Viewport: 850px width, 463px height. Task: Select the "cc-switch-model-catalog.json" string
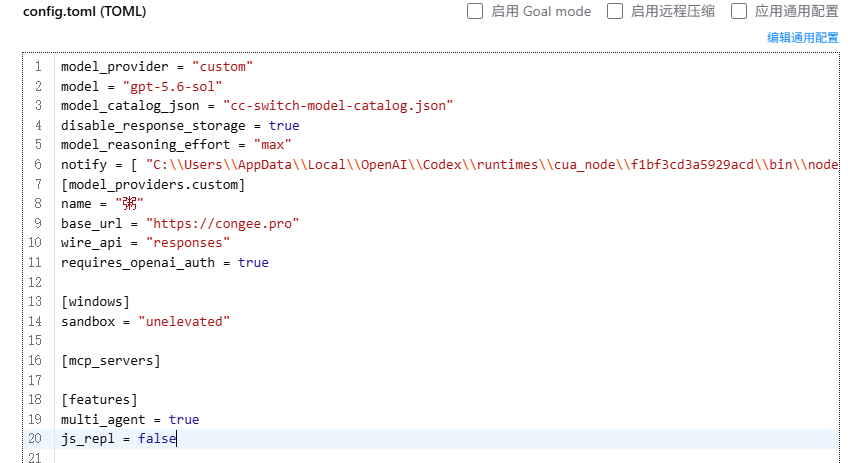[338, 106]
